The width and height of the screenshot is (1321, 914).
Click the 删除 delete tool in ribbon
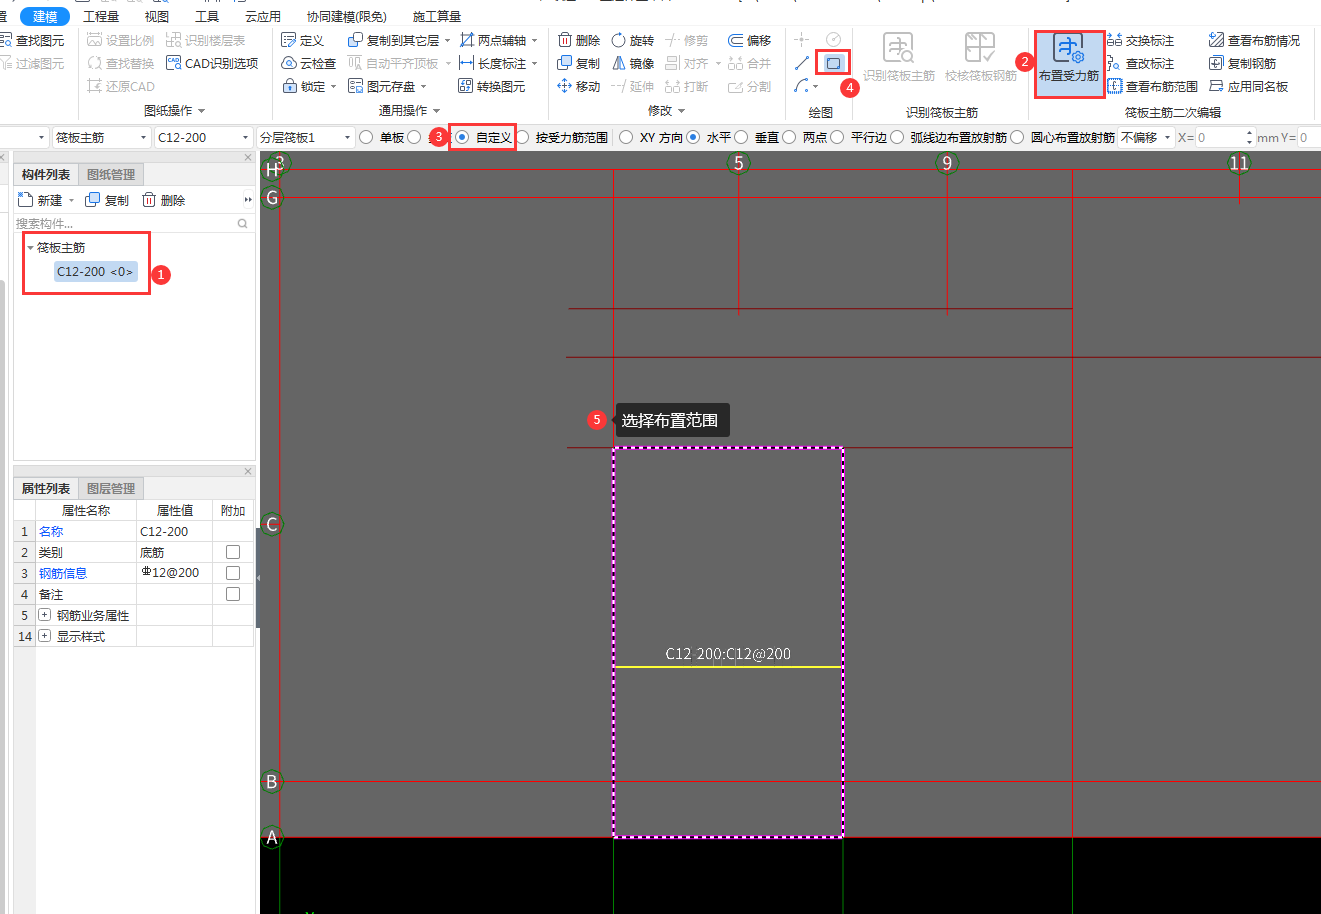tap(579, 40)
